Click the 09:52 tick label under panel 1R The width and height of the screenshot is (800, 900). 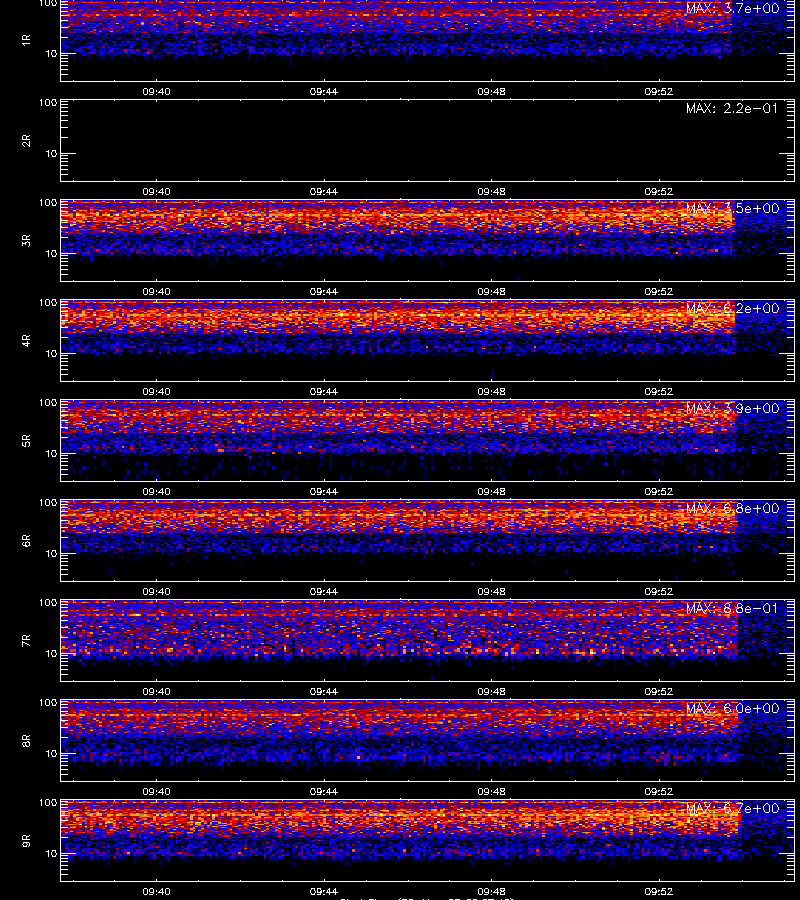[x=658, y=92]
